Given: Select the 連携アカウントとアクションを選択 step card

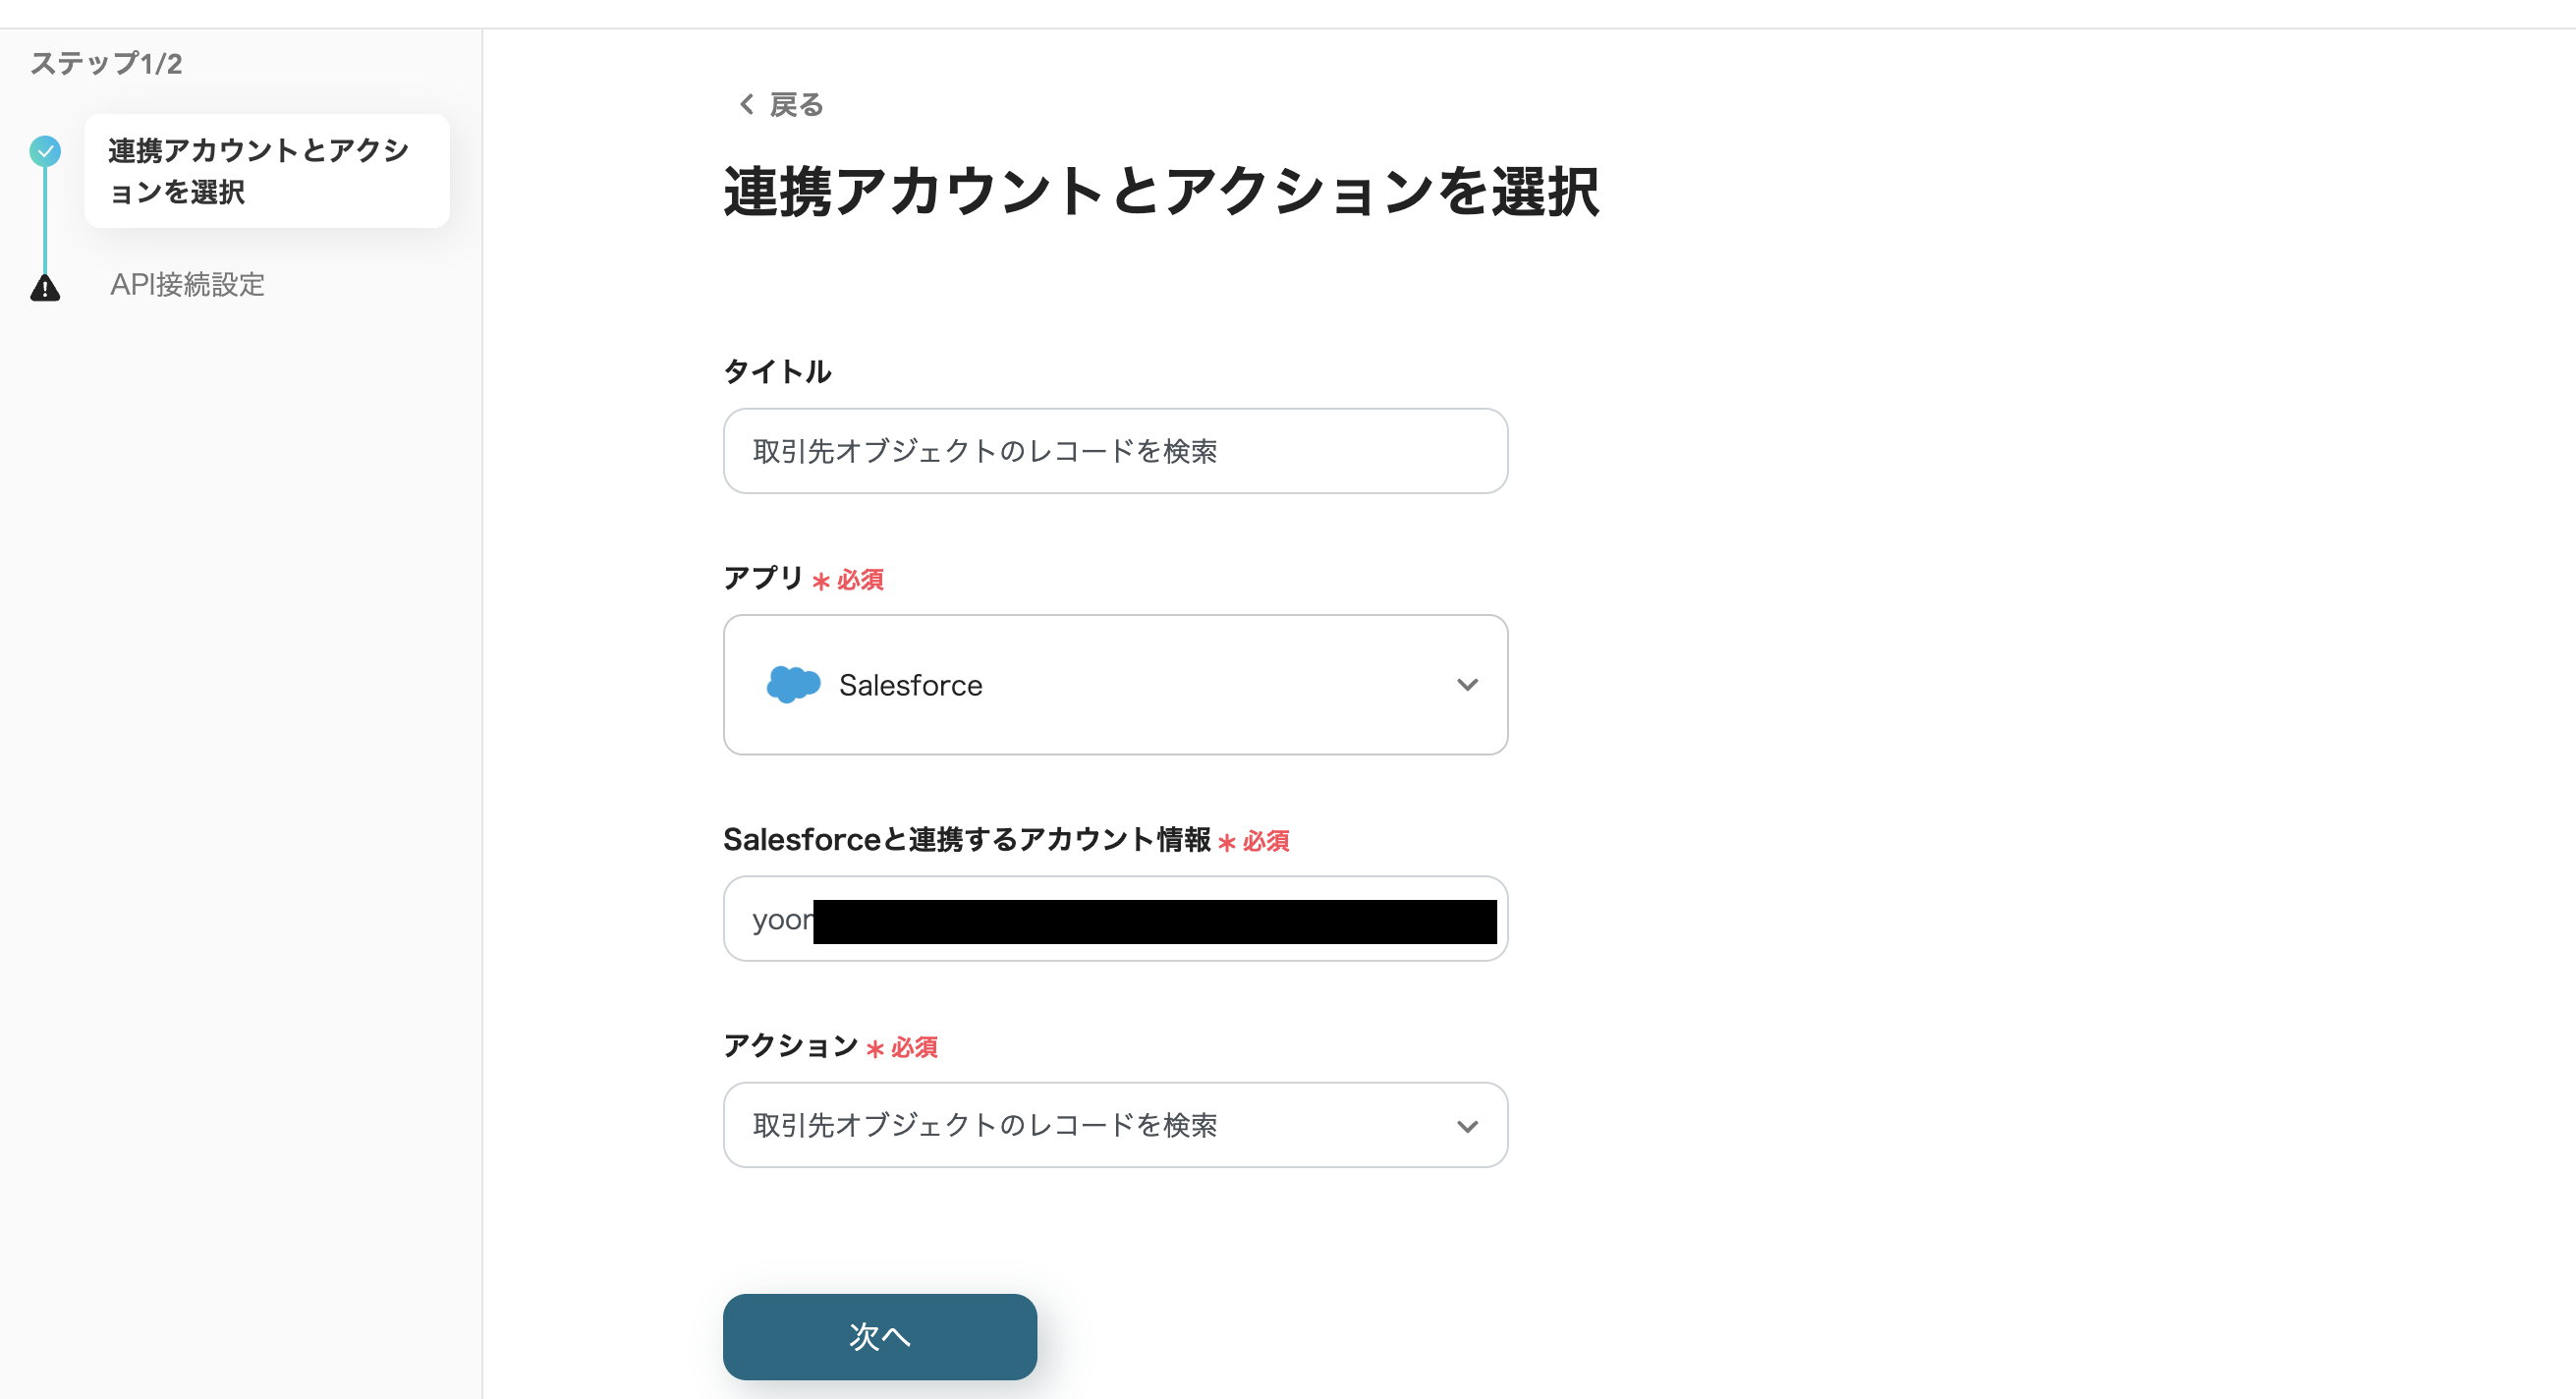Looking at the screenshot, I should tap(266, 170).
